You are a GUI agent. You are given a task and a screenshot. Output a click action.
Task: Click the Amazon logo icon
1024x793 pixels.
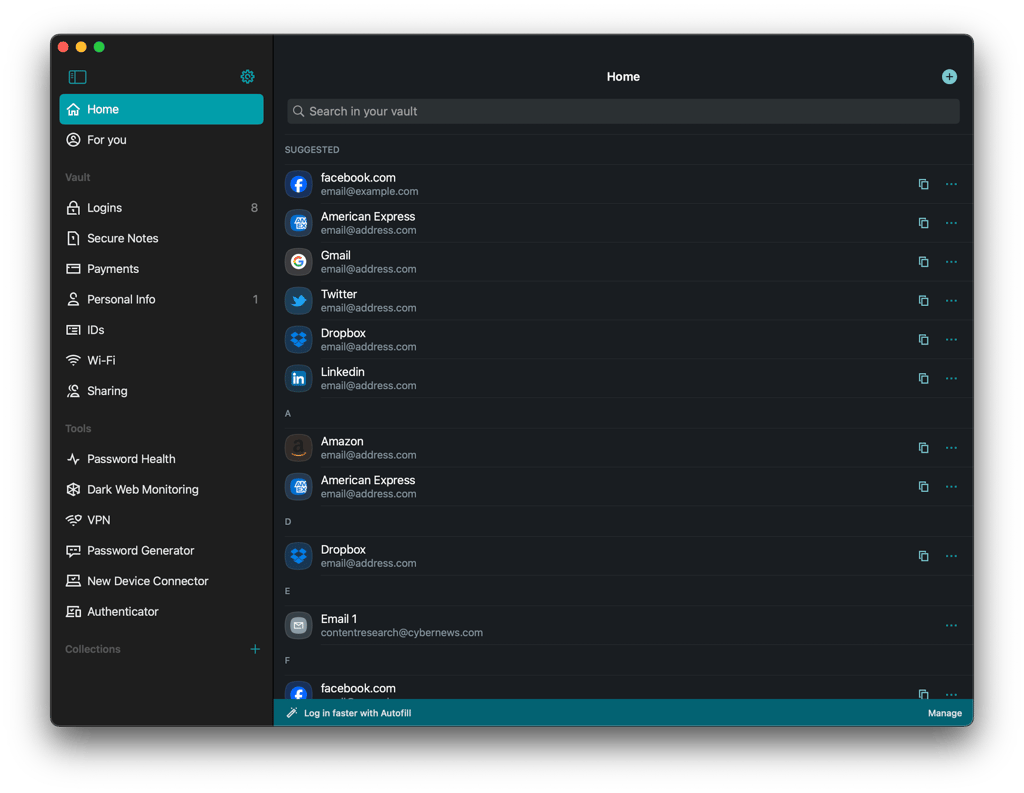click(x=298, y=447)
